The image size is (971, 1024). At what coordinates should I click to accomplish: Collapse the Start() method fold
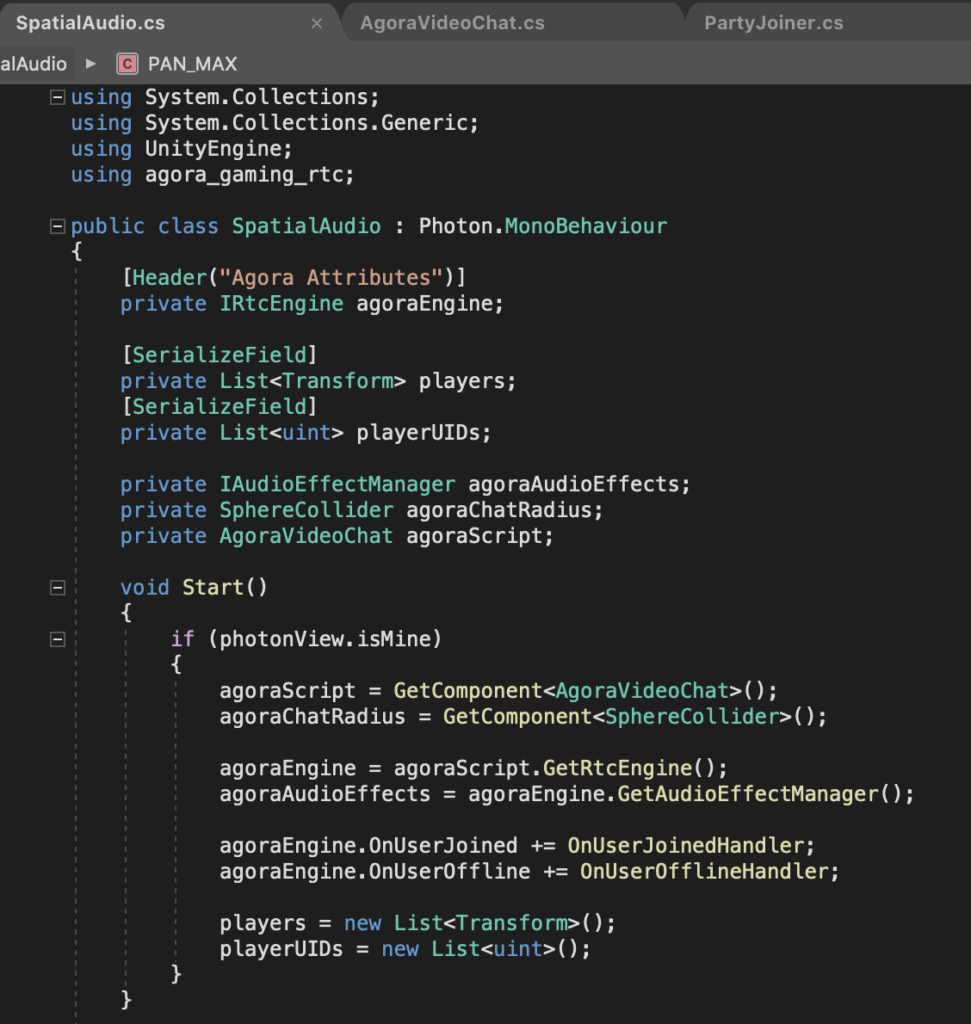point(57,588)
